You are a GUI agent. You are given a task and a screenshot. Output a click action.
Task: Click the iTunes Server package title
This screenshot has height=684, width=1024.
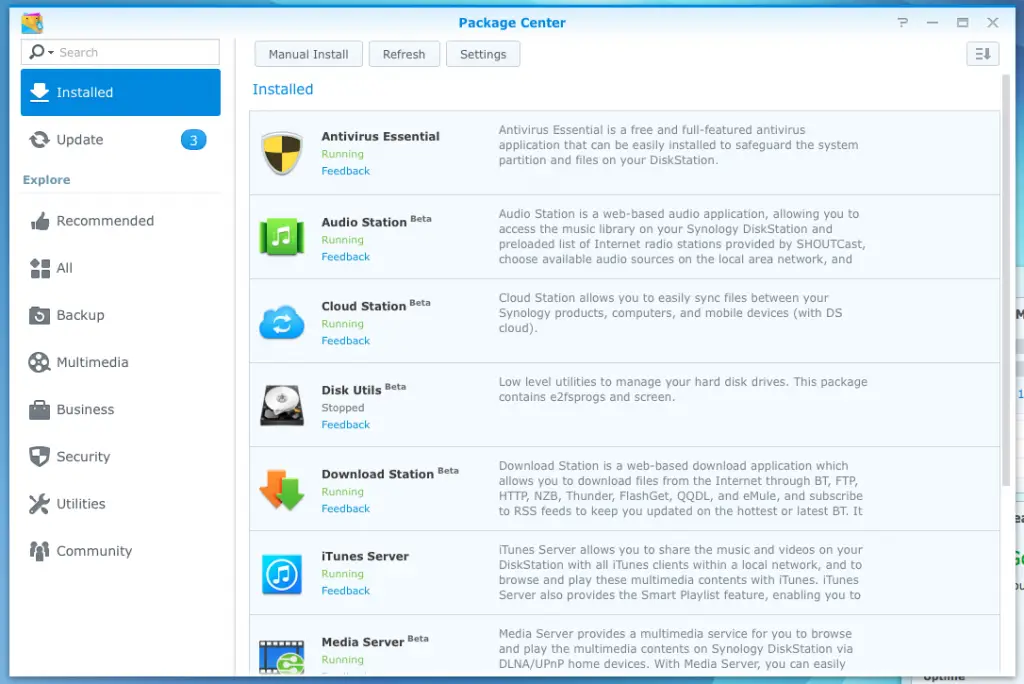point(365,557)
